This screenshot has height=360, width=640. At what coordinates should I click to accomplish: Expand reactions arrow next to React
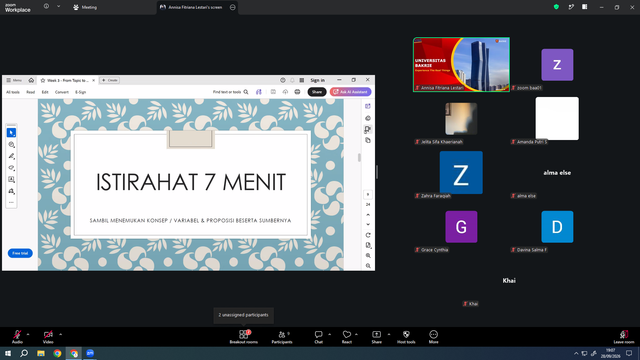[356, 334]
